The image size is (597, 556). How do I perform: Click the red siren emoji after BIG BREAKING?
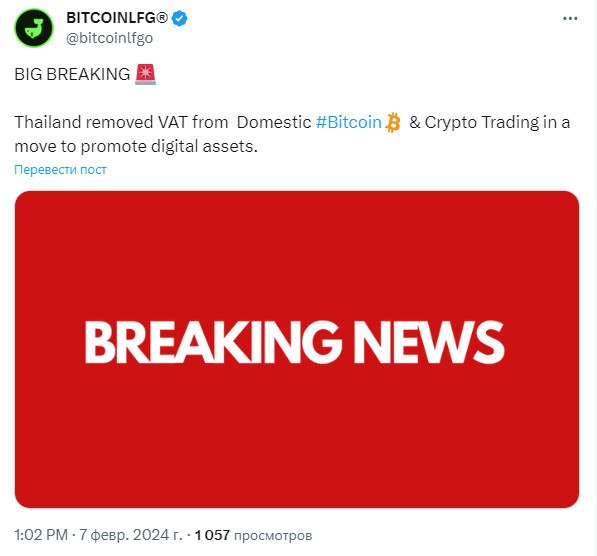pyautogui.click(x=145, y=74)
